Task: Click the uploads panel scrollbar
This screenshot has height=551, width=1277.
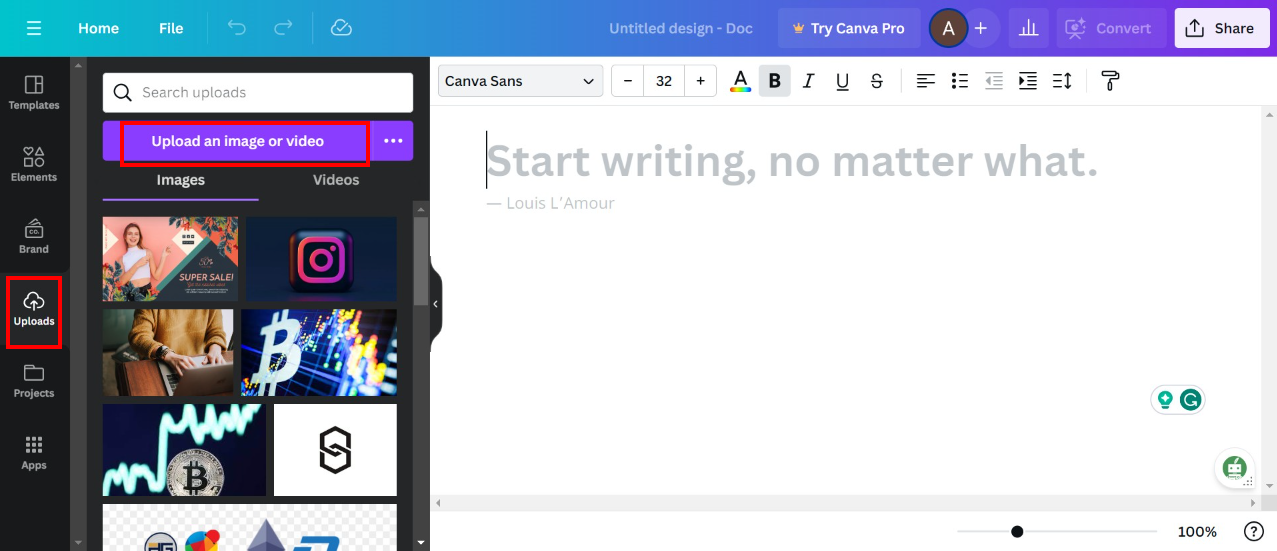Action: pyautogui.click(x=421, y=260)
